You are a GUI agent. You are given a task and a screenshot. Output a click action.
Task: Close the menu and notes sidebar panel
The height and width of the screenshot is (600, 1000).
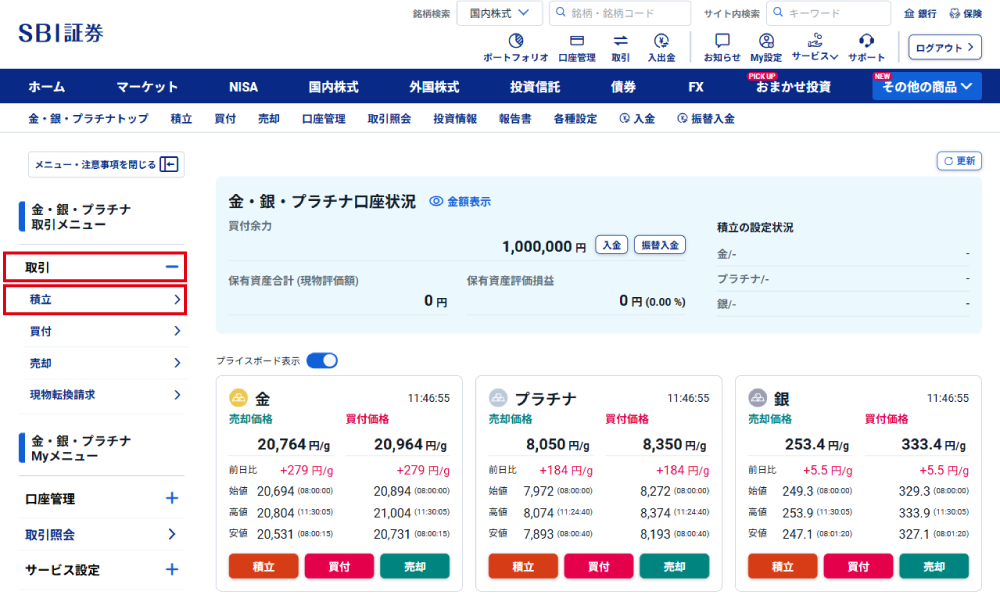(x=105, y=165)
